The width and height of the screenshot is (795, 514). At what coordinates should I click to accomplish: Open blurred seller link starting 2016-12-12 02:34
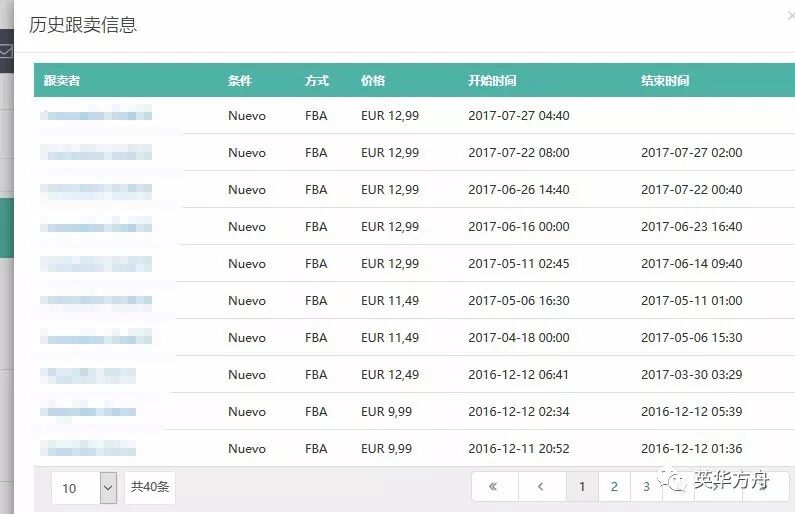tap(88, 411)
